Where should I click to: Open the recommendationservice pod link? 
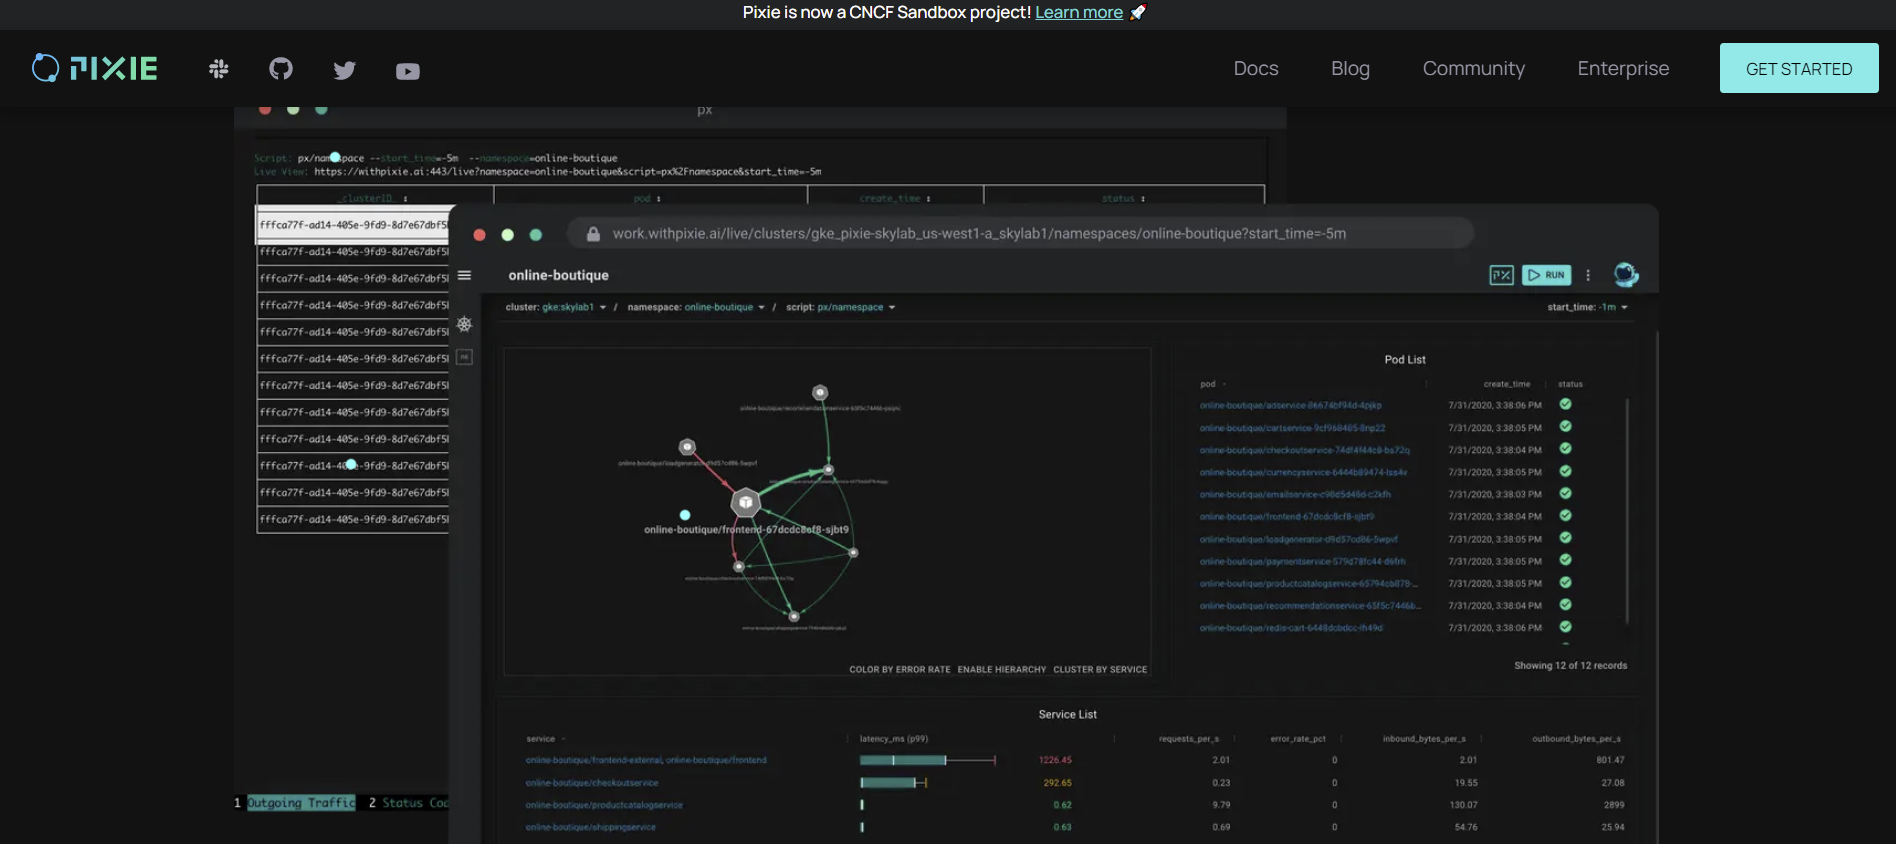(1310, 606)
